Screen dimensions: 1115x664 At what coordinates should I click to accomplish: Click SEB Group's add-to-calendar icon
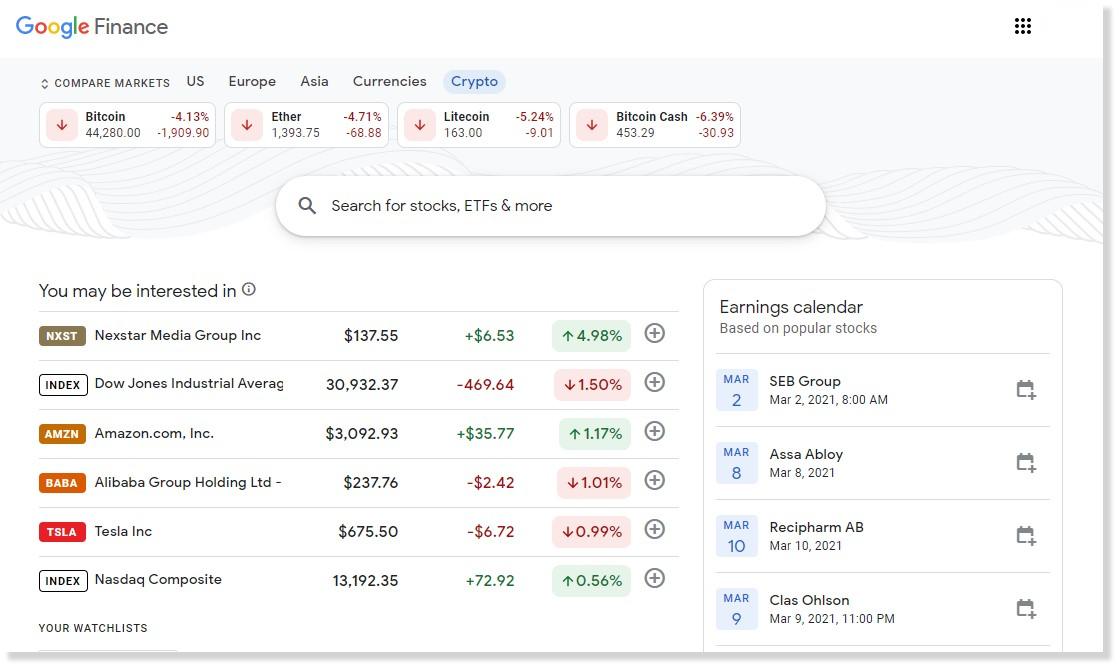coord(1026,390)
